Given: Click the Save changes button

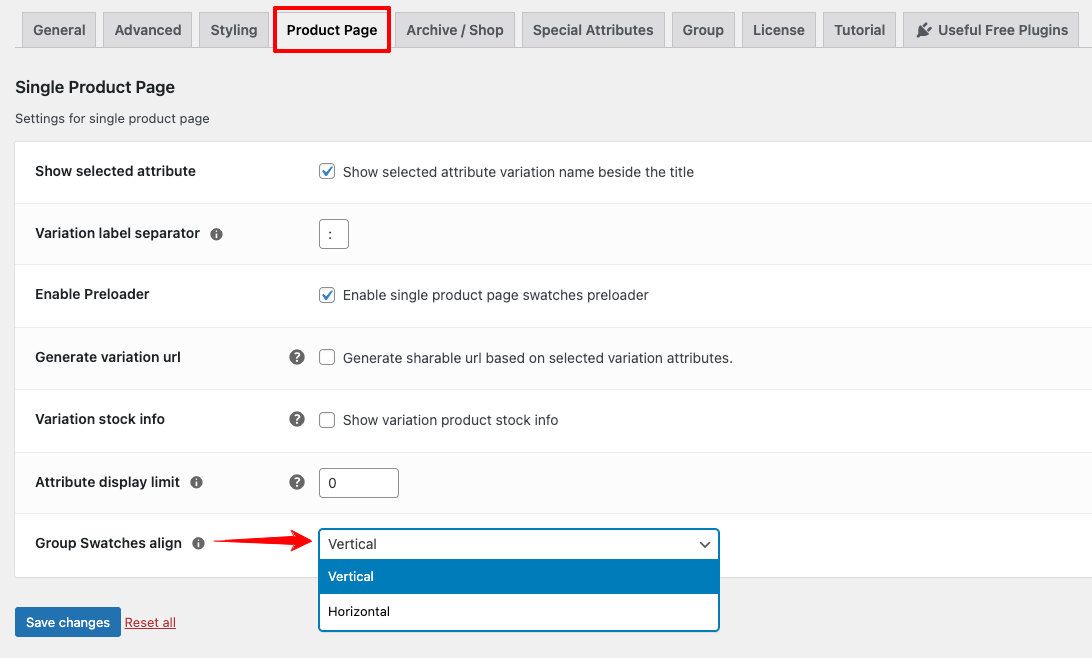Looking at the screenshot, I should (x=68, y=622).
